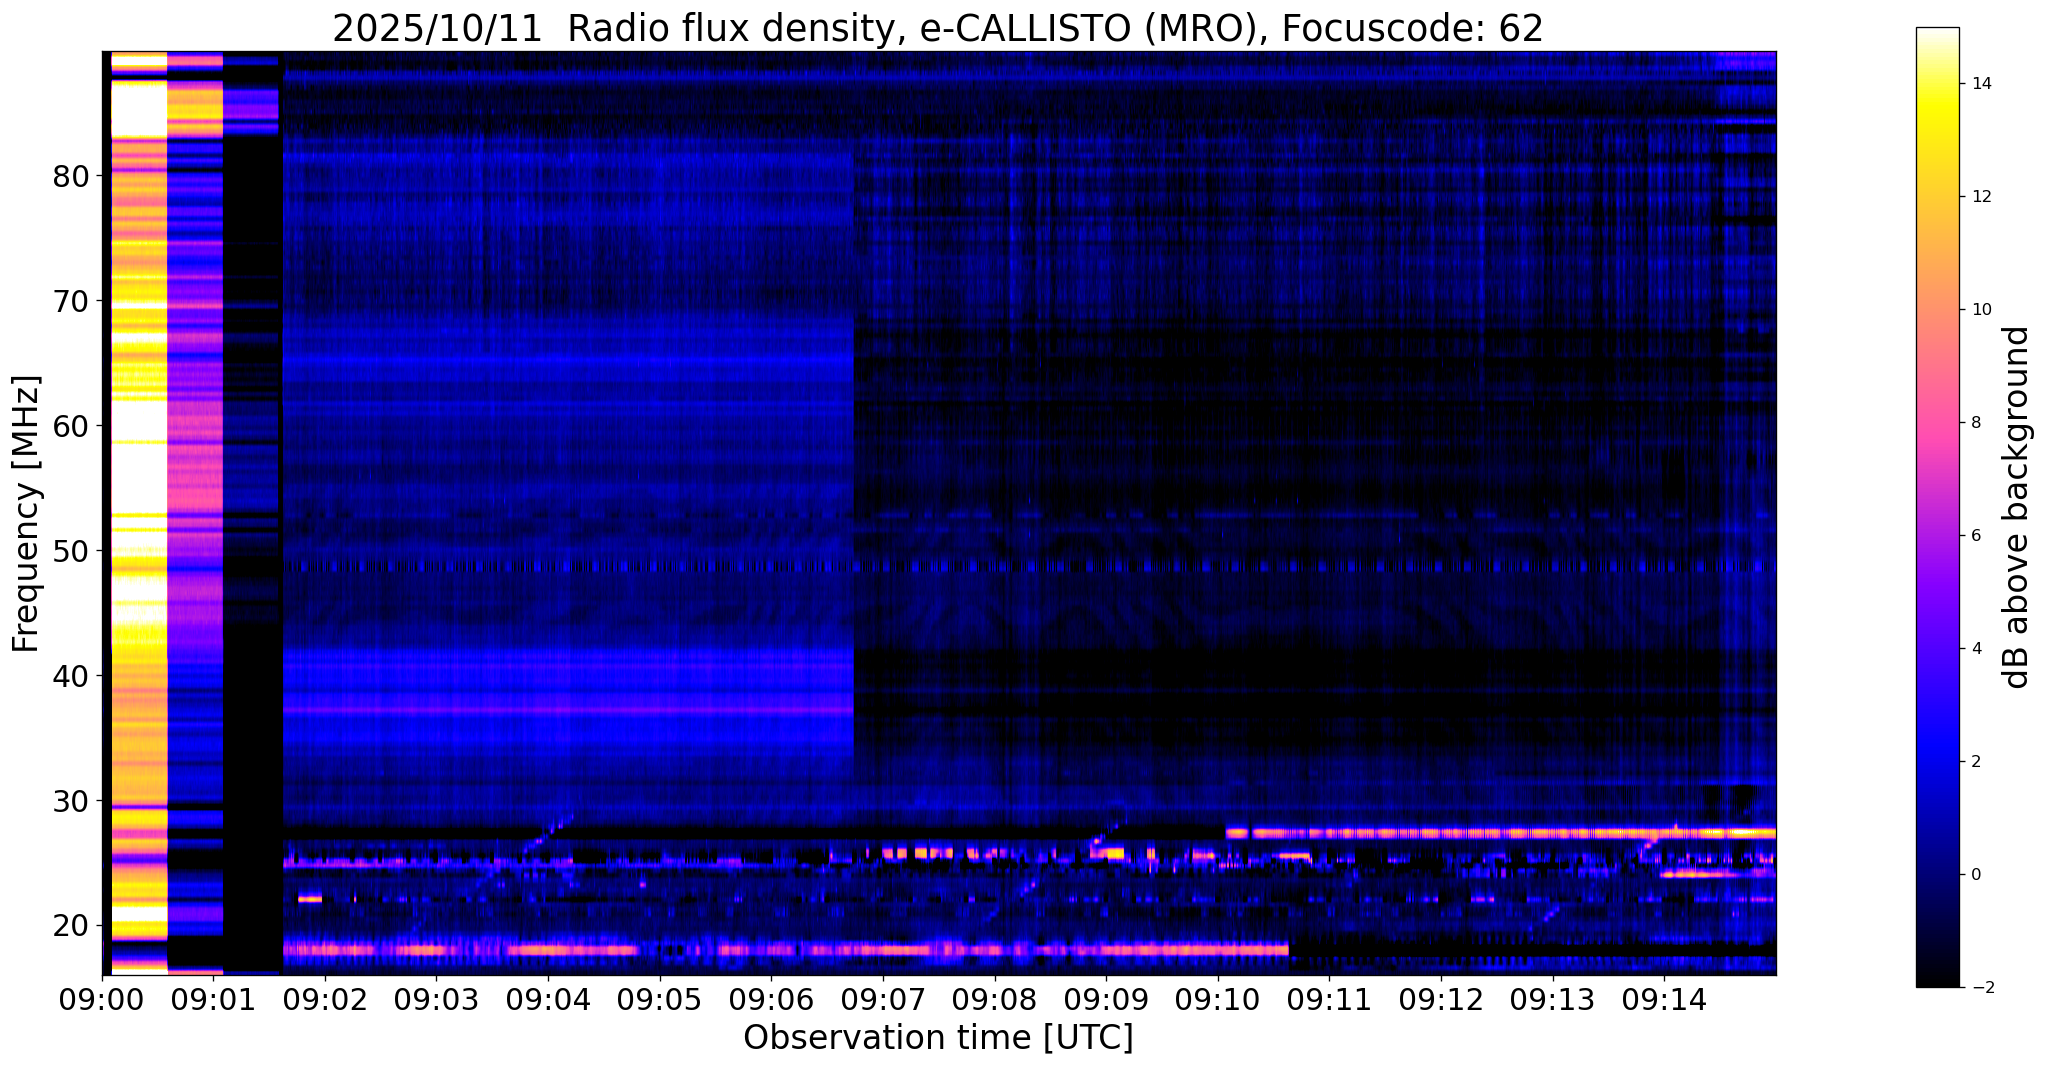Click the 14 dB tick on colorbar

(x=1979, y=84)
